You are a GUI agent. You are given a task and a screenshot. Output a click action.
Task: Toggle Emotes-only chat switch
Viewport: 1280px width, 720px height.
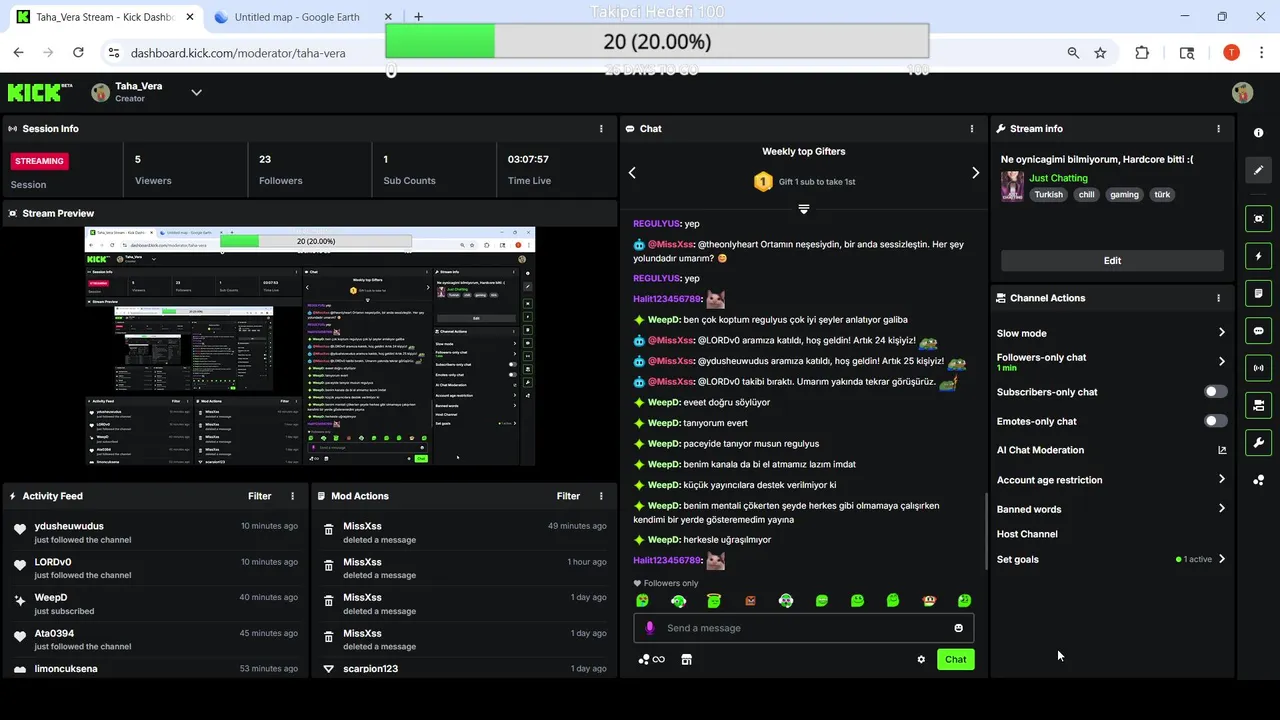1216,421
